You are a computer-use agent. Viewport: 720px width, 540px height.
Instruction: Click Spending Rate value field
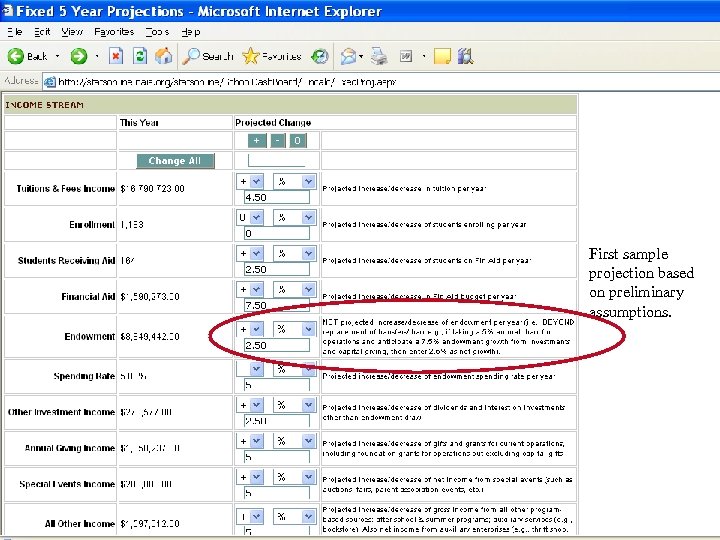(277, 385)
